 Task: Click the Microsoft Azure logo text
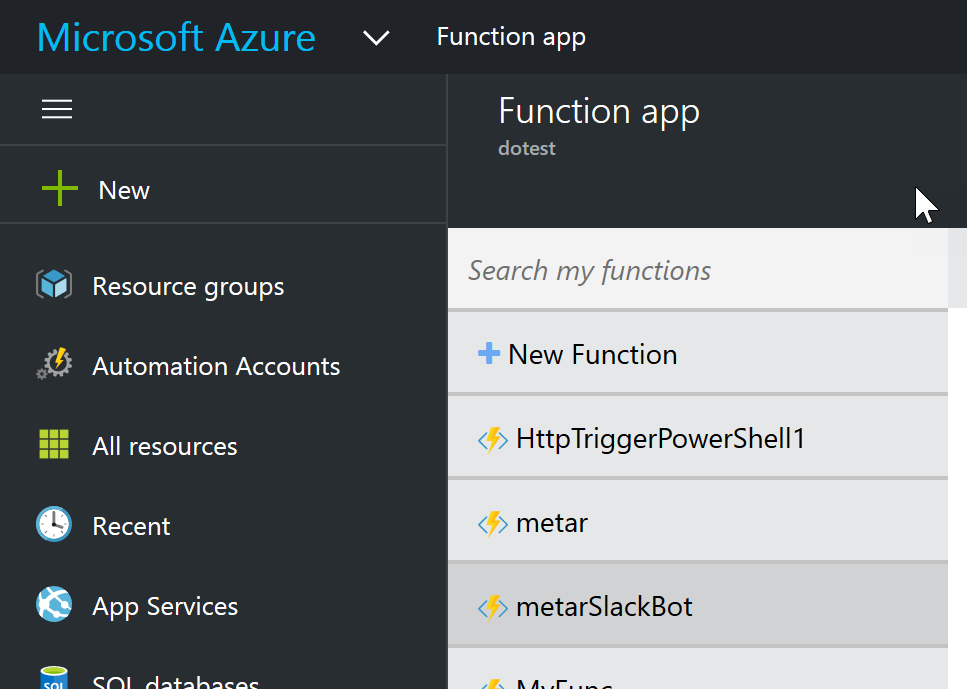[x=176, y=38]
